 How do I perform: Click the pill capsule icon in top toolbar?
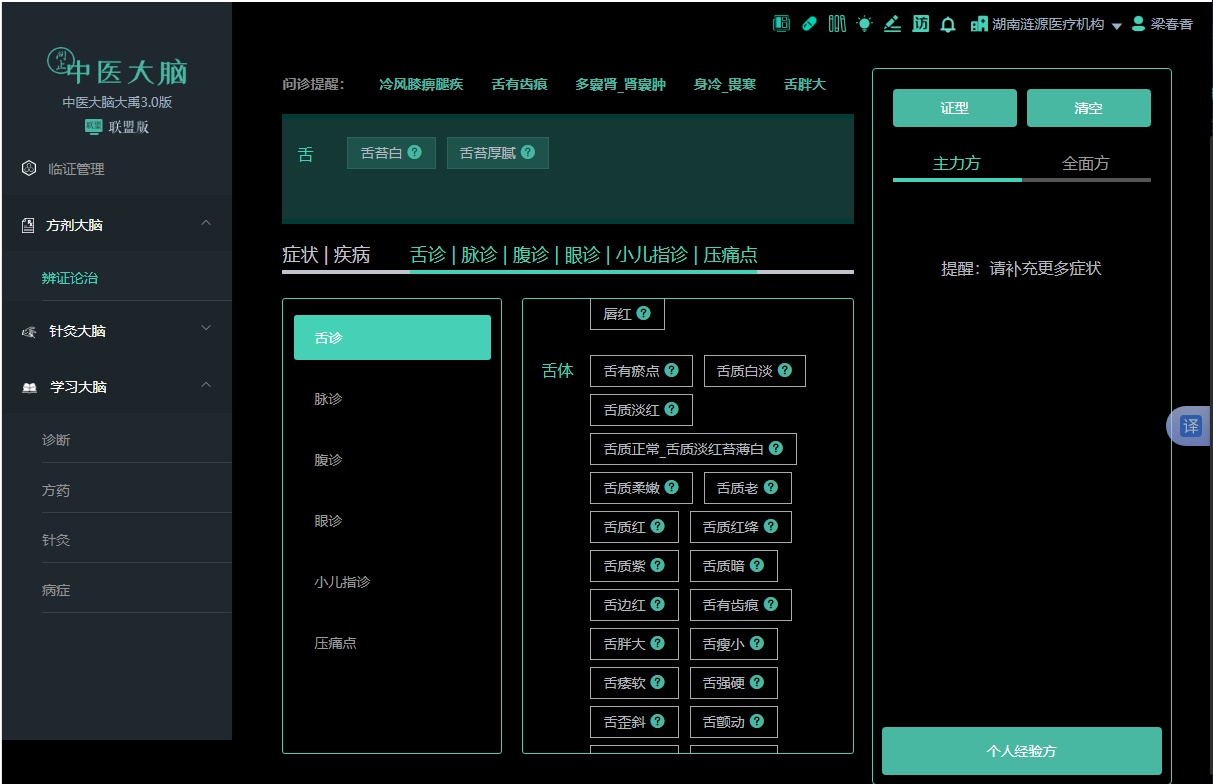810,24
